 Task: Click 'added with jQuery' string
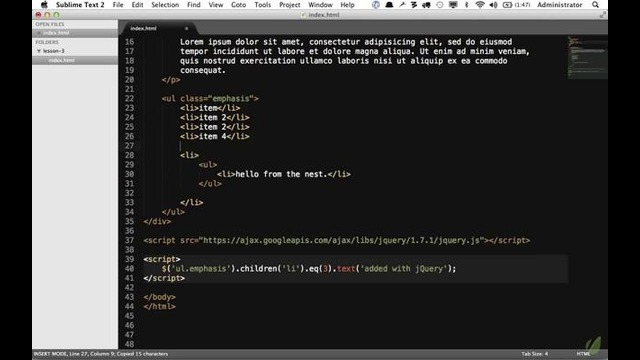click(x=403, y=269)
